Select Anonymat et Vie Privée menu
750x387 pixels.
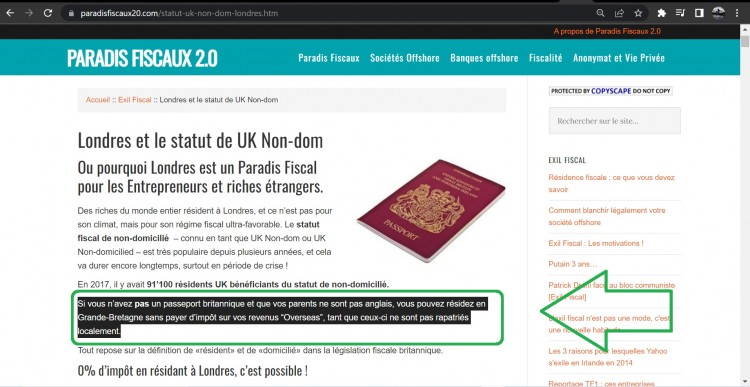[619, 58]
